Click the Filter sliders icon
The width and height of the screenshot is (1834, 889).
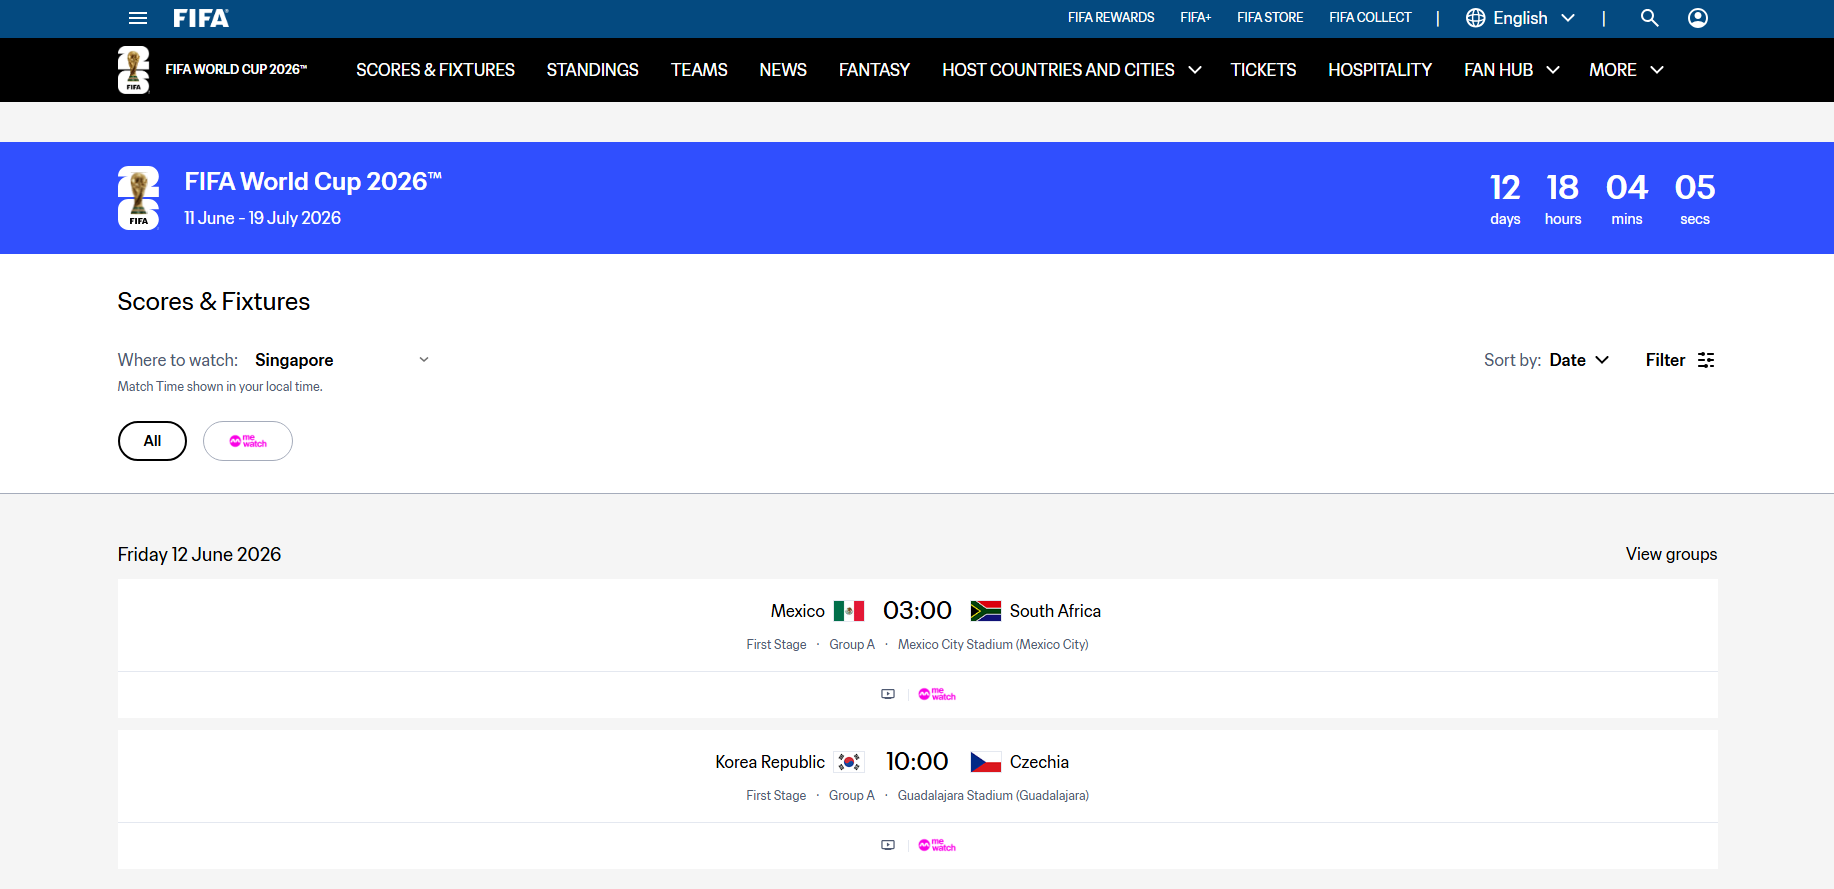(1706, 360)
